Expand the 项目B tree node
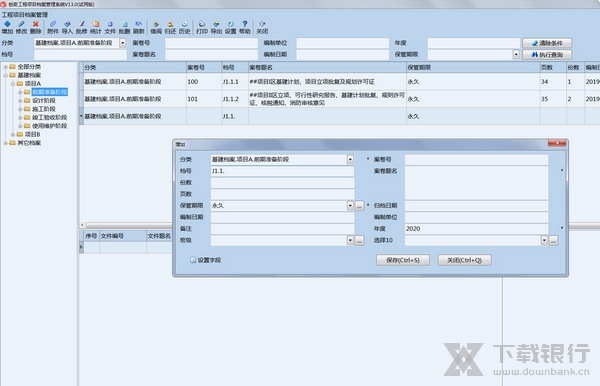This screenshot has height=386, width=600. [13, 135]
